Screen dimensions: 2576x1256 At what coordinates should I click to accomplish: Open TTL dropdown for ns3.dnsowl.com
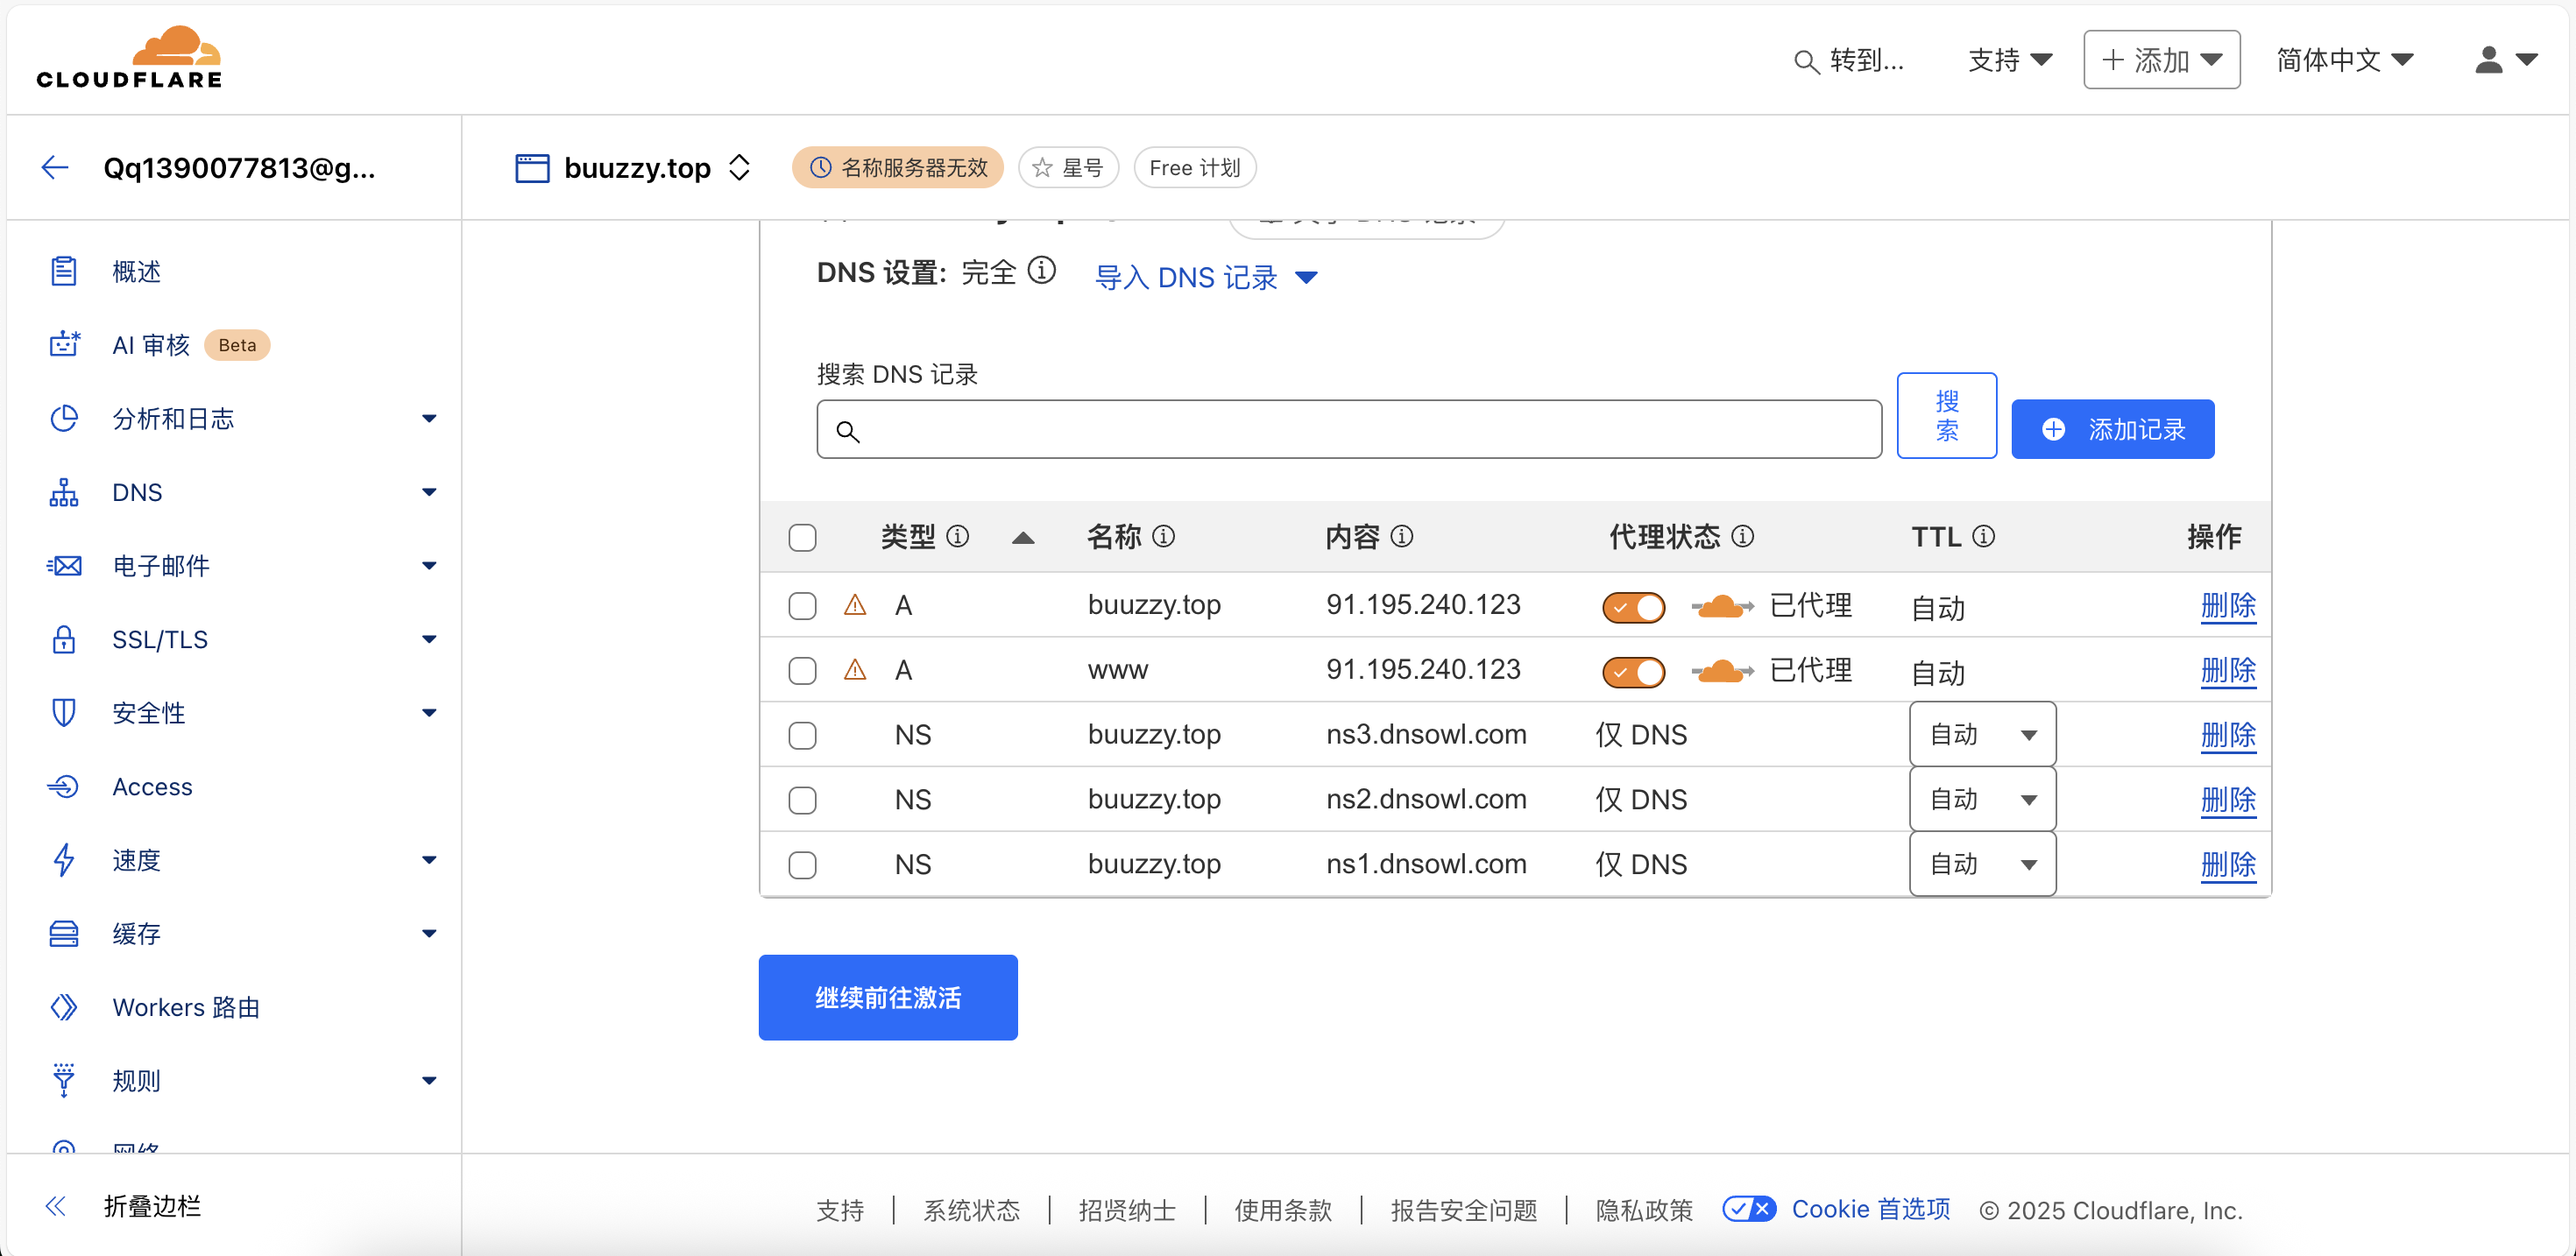coord(1983,735)
